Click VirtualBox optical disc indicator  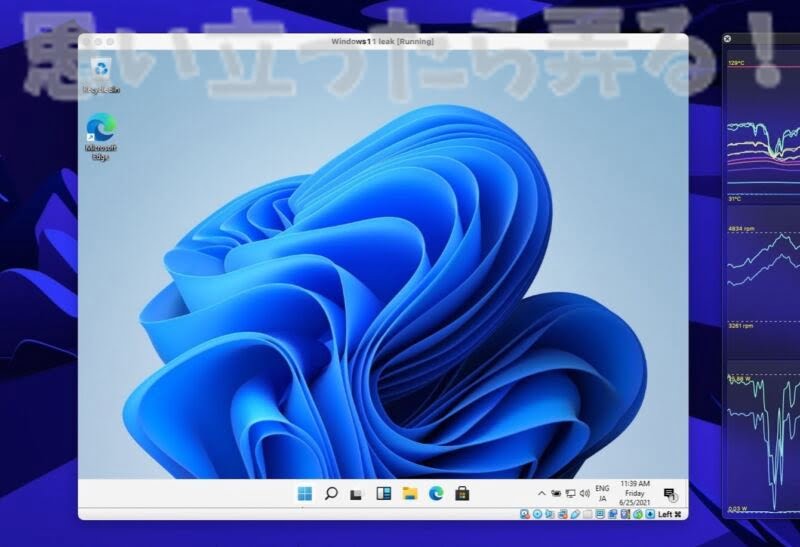click(x=538, y=514)
